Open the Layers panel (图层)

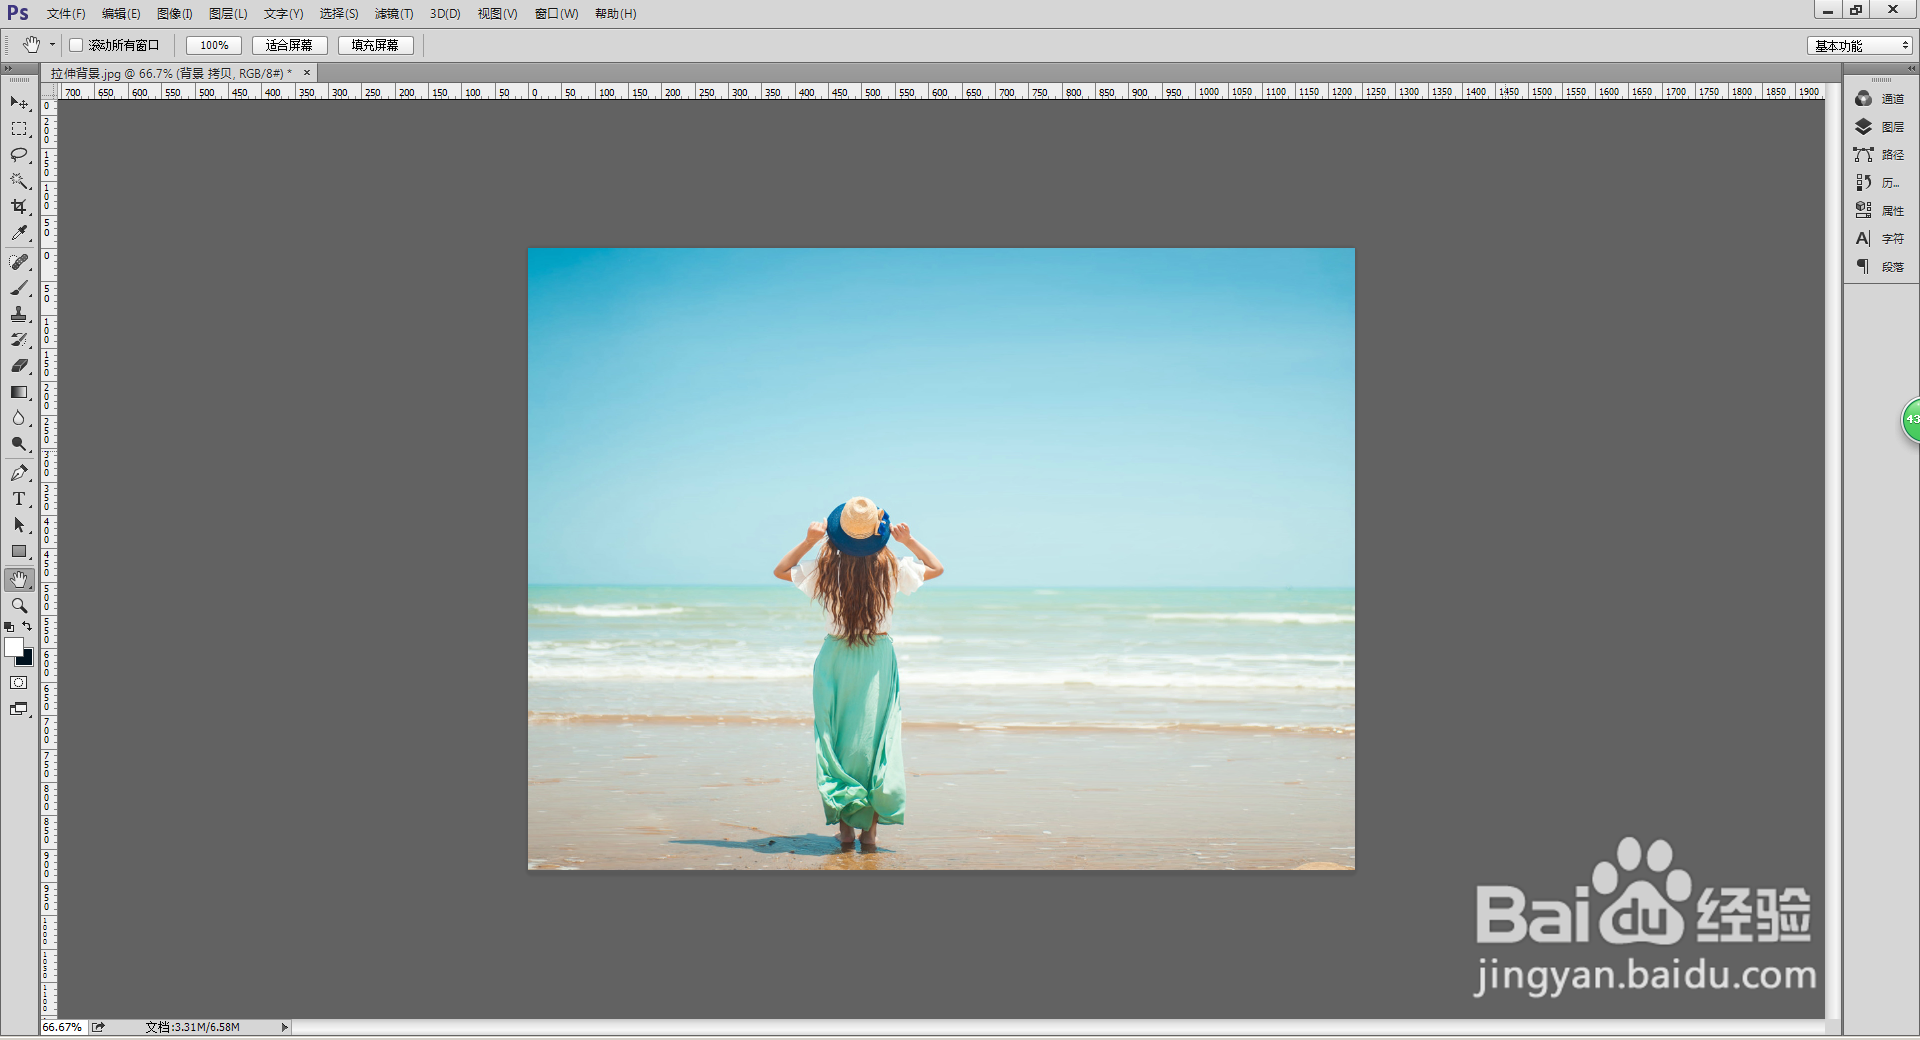[1880, 127]
